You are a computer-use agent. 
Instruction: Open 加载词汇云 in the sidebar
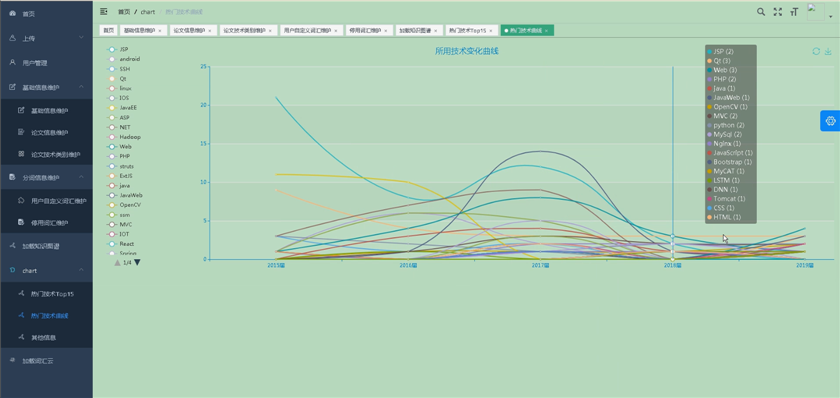click(x=46, y=361)
